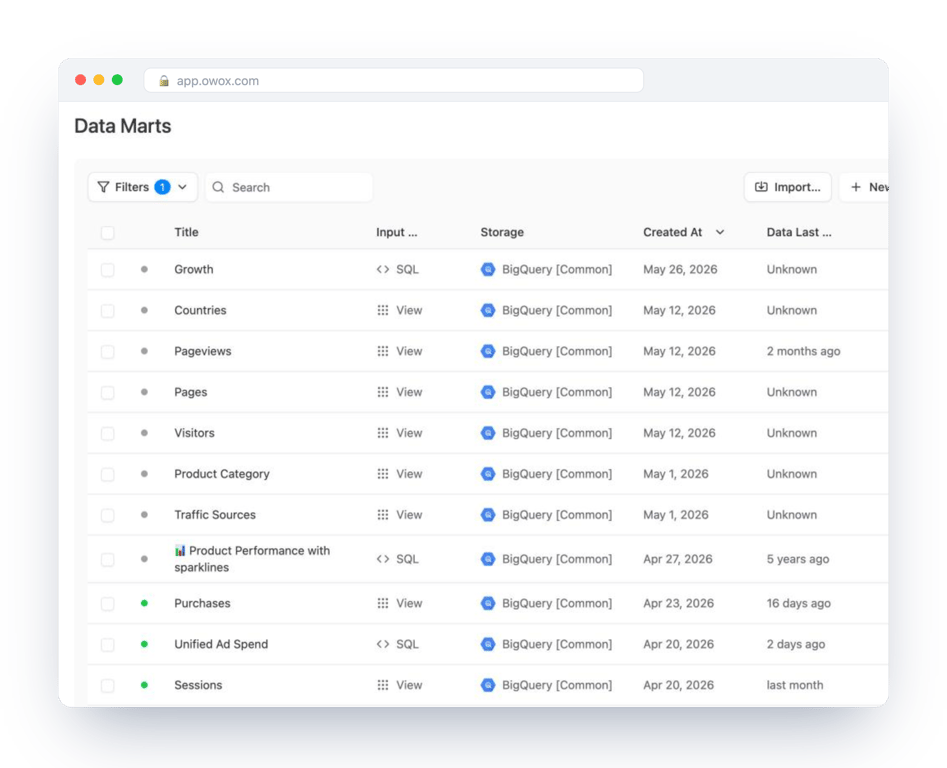Click the BigQuery icon in Purchases row

click(488, 603)
